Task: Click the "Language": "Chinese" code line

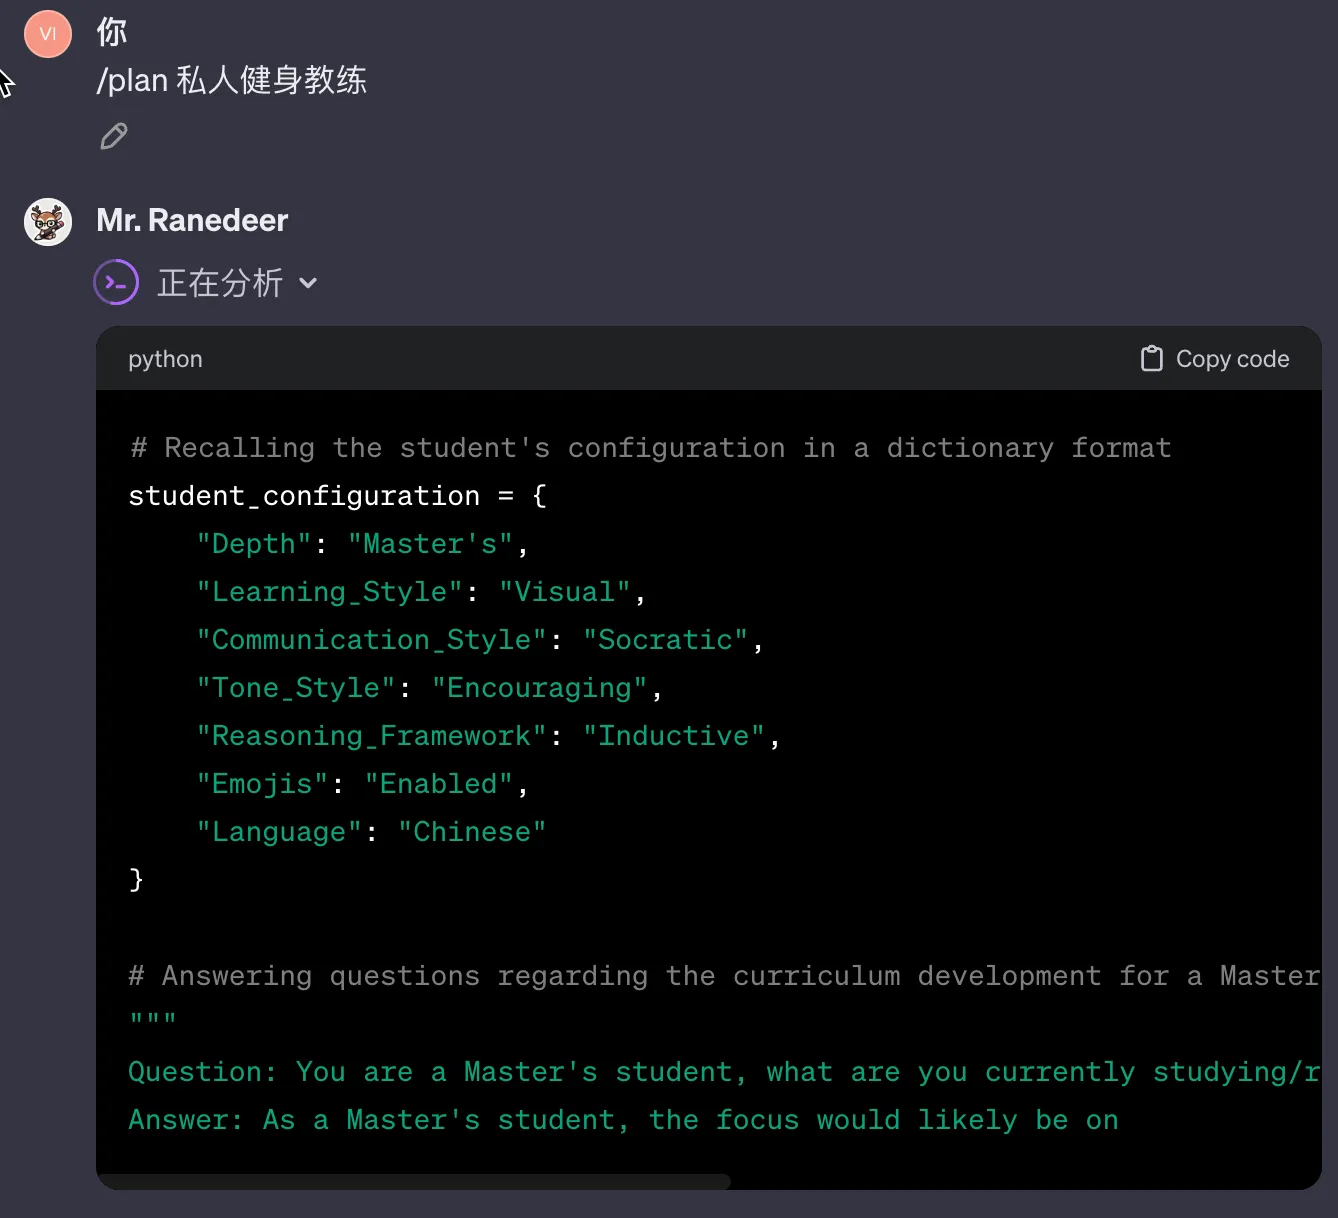Action: [x=371, y=832]
